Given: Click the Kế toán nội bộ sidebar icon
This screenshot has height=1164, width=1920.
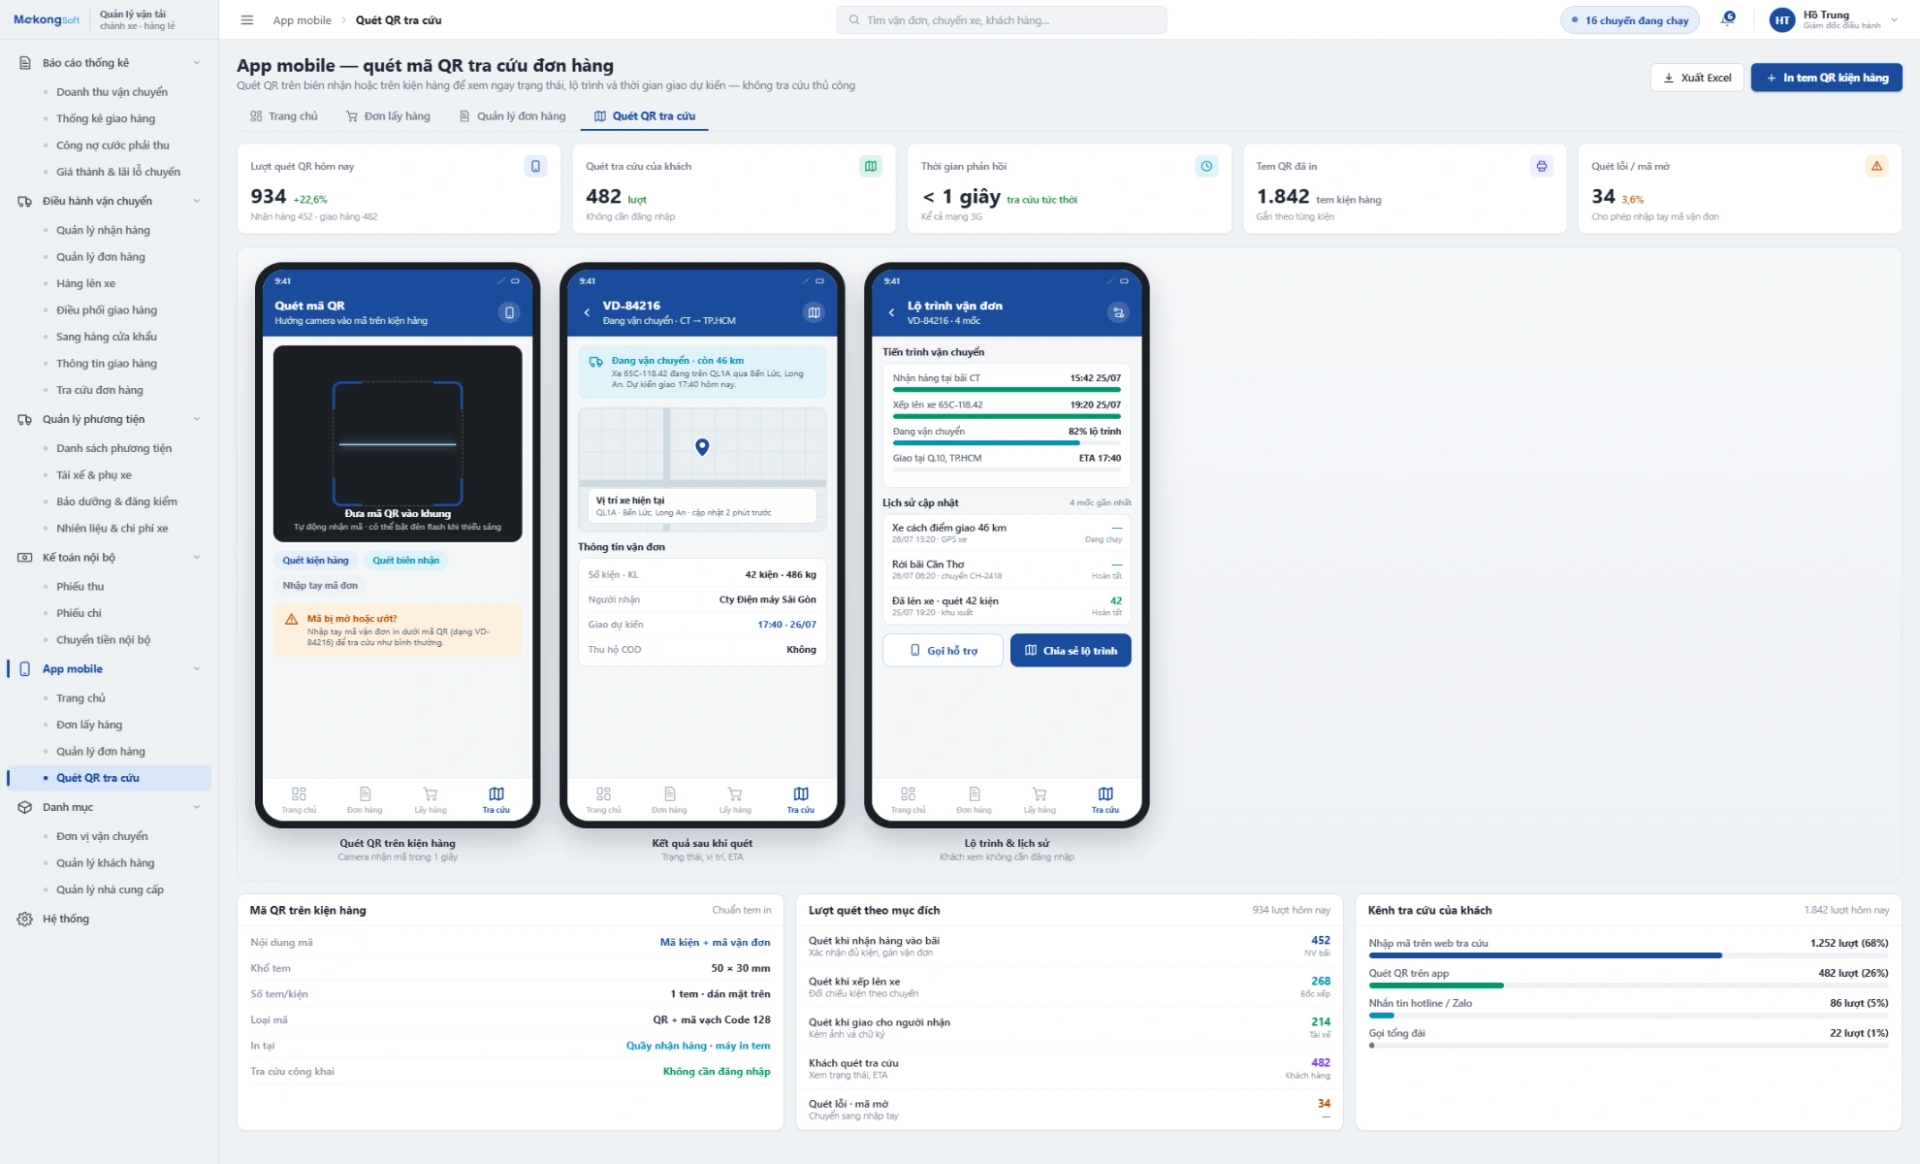Looking at the screenshot, I should coord(25,558).
